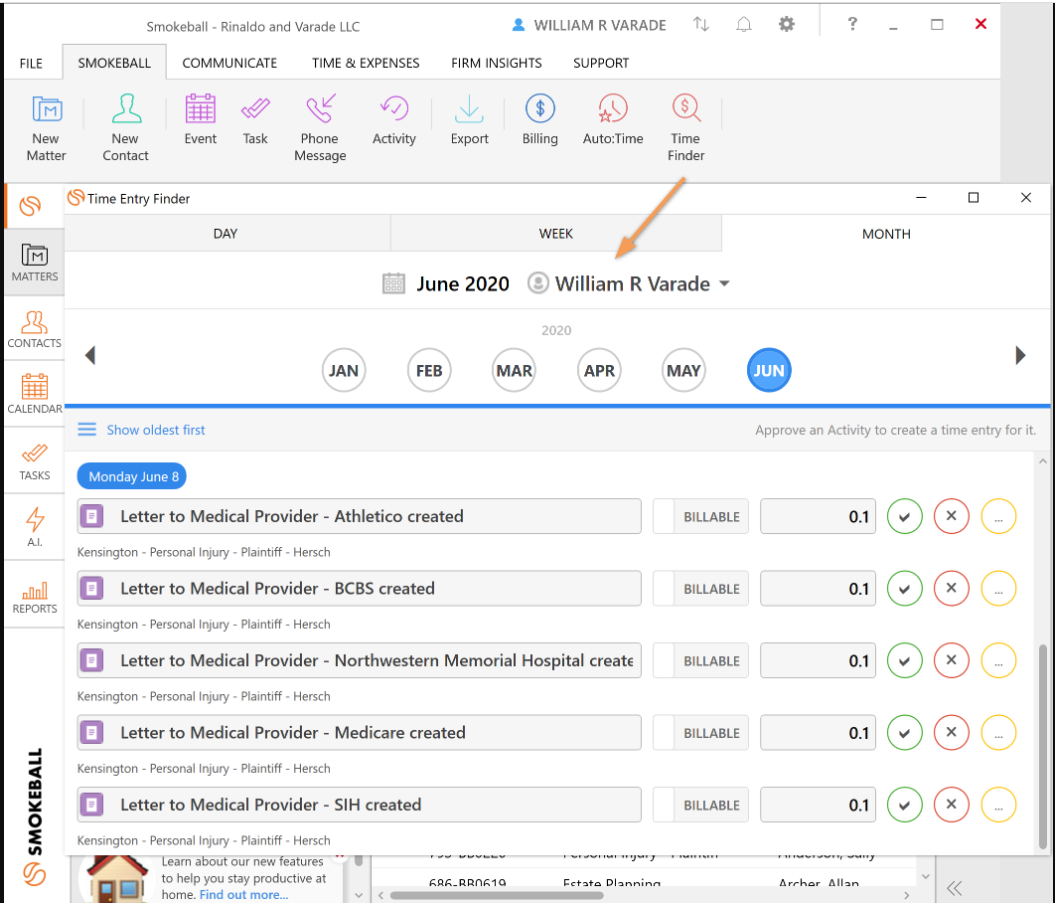The height and width of the screenshot is (903, 1055).
Task: Go to next months with right arrow
Action: pyautogui.click(x=1020, y=355)
